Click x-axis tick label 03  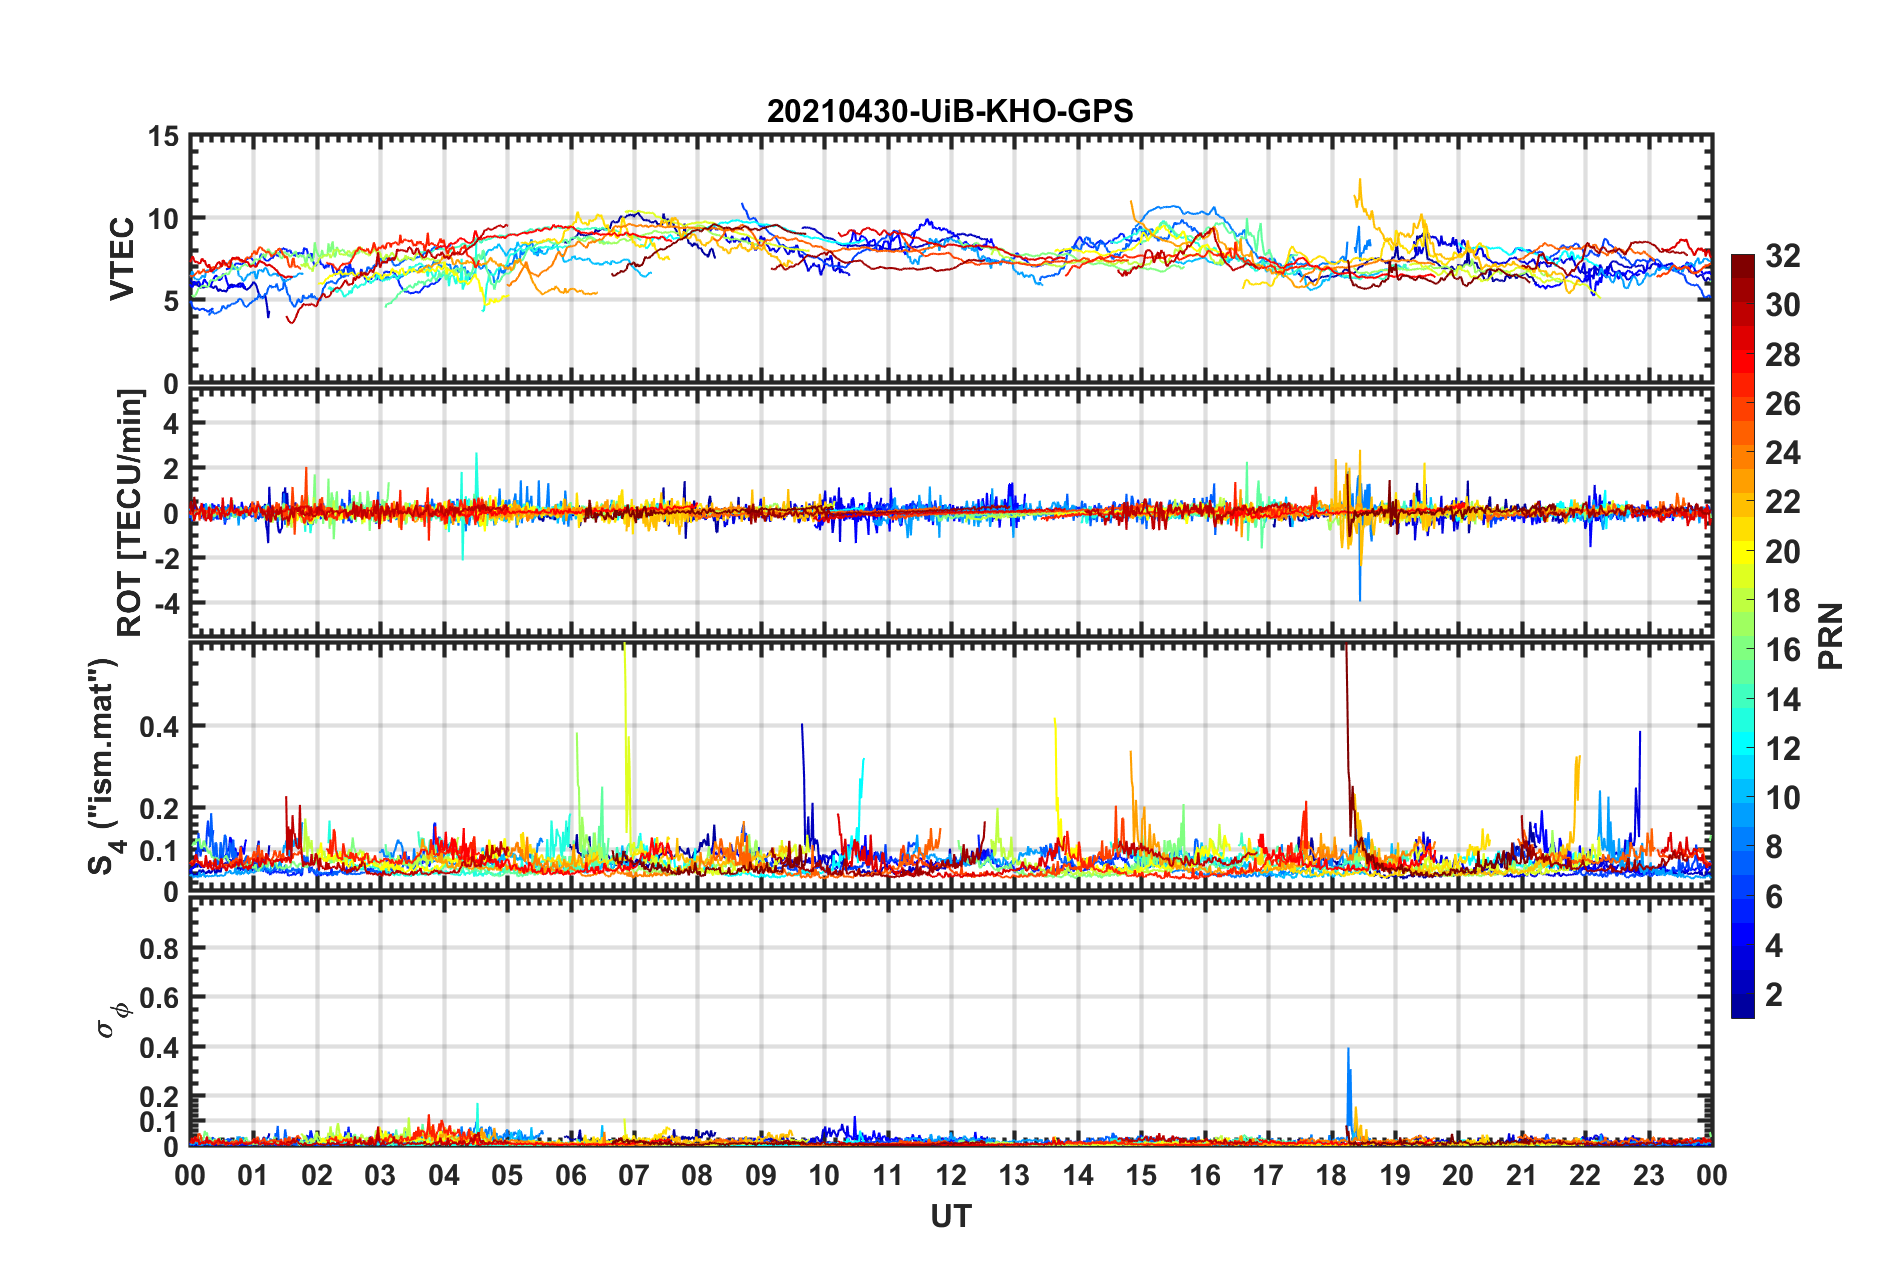(380, 1175)
